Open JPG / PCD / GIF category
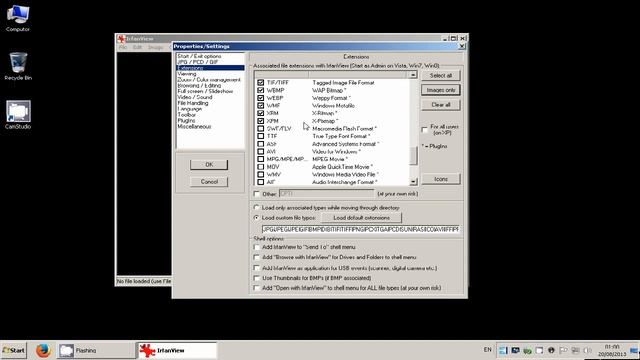 tap(198, 62)
